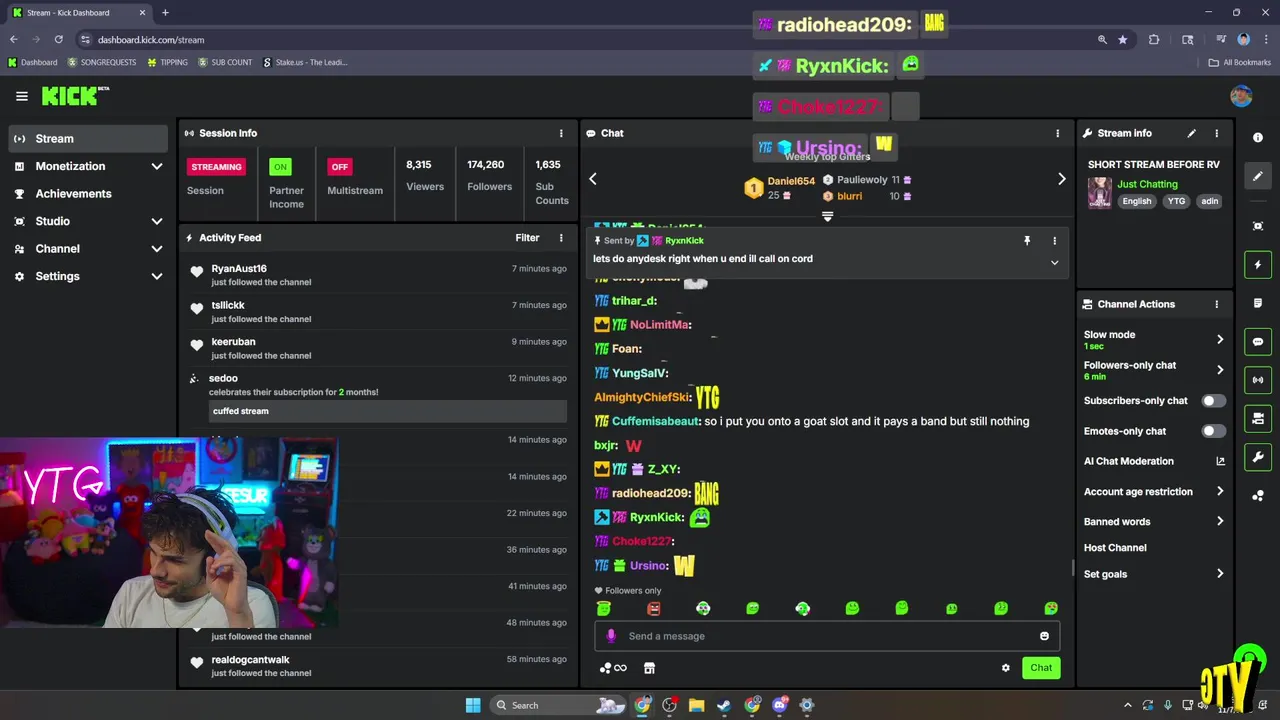Show previous weekly top gifters arrow

click(593, 179)
